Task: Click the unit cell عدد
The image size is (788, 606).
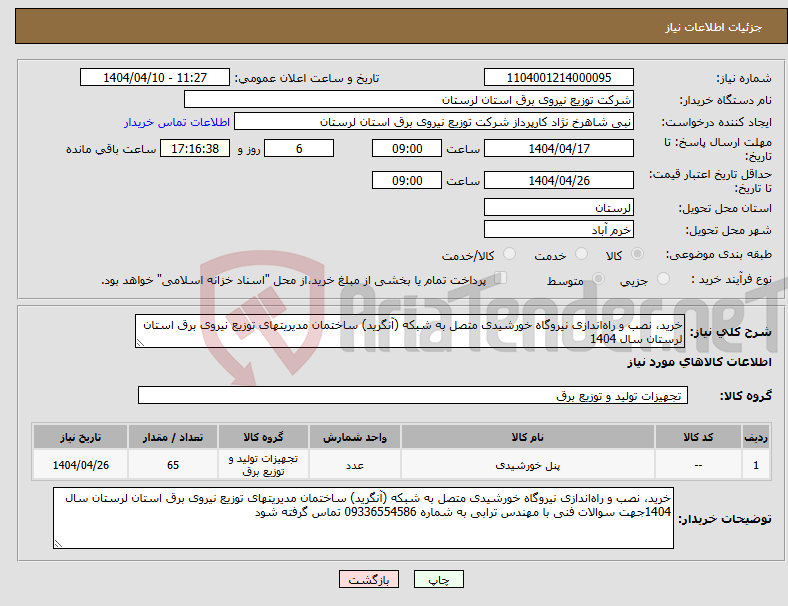Action: tap(355, 465)
